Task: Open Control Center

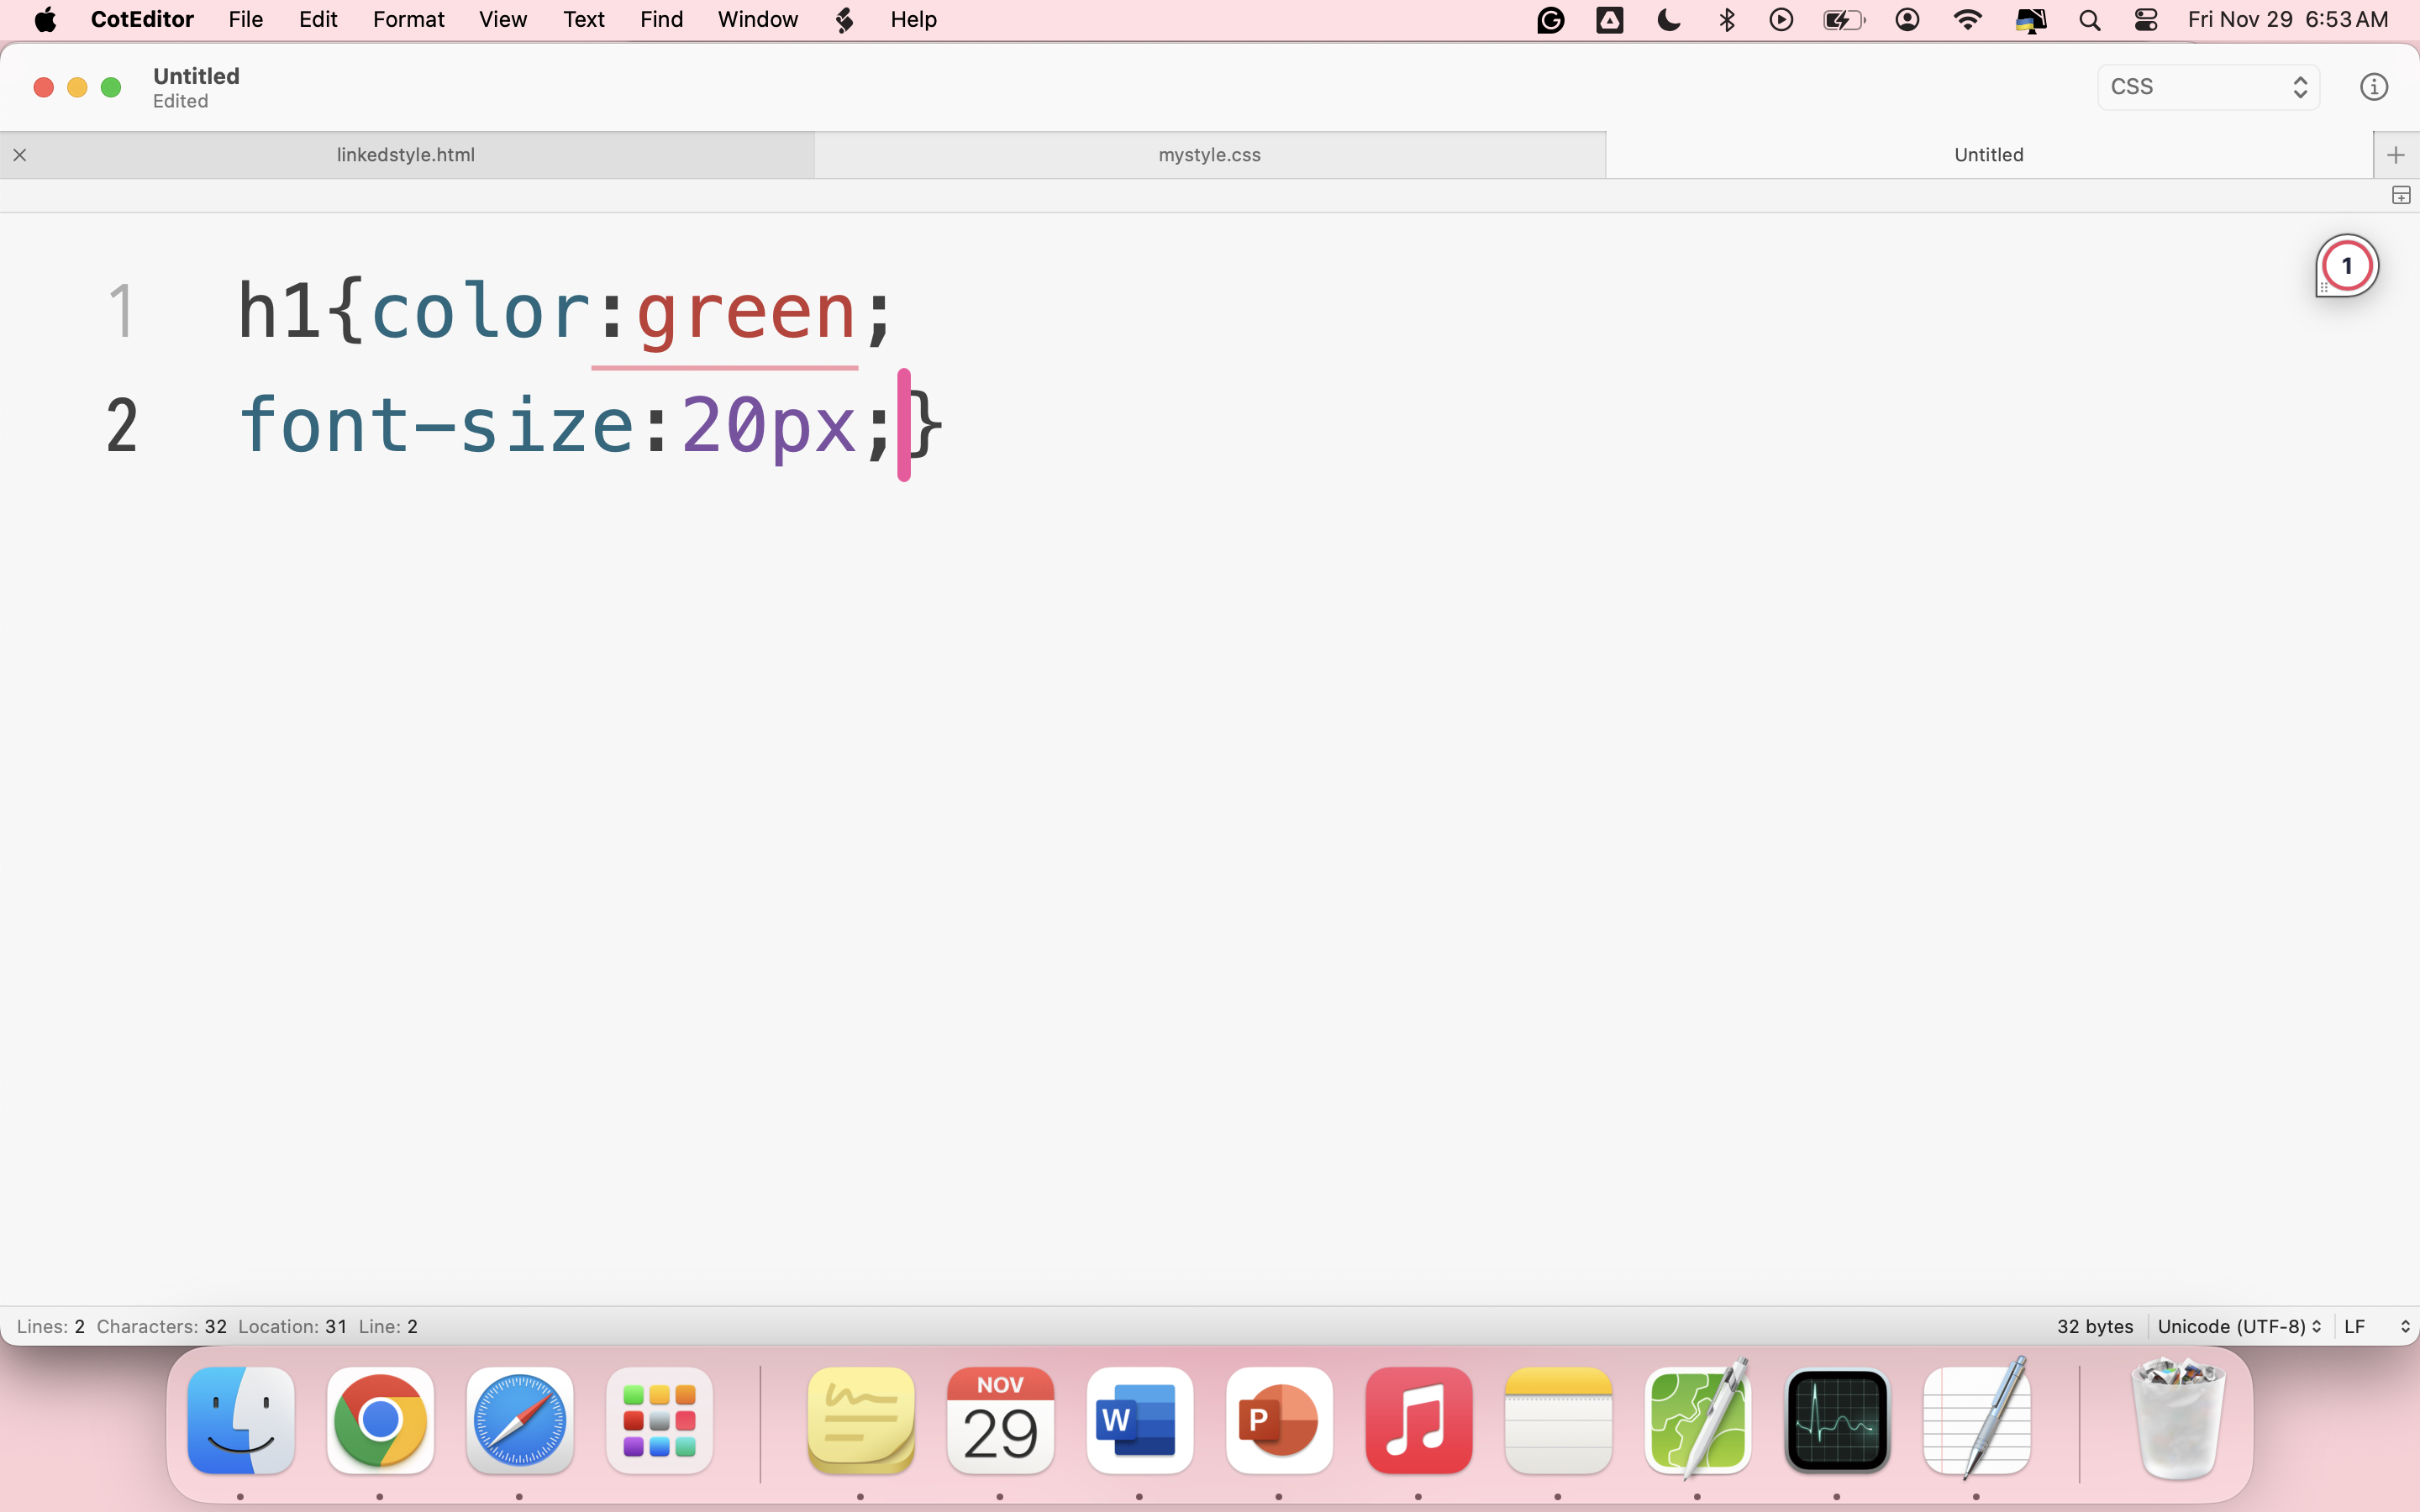Action: coord(2146,20)
